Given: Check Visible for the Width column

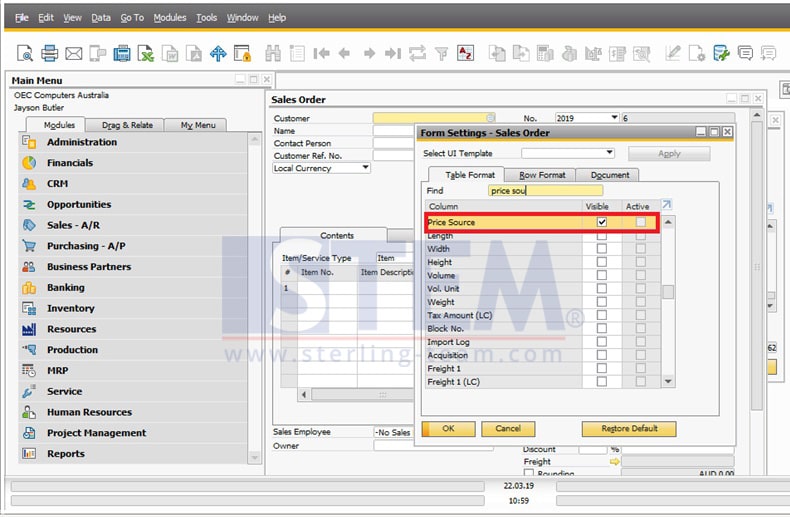Looking at the screenshot, I should pyautogui.click(x=602, y=248).
